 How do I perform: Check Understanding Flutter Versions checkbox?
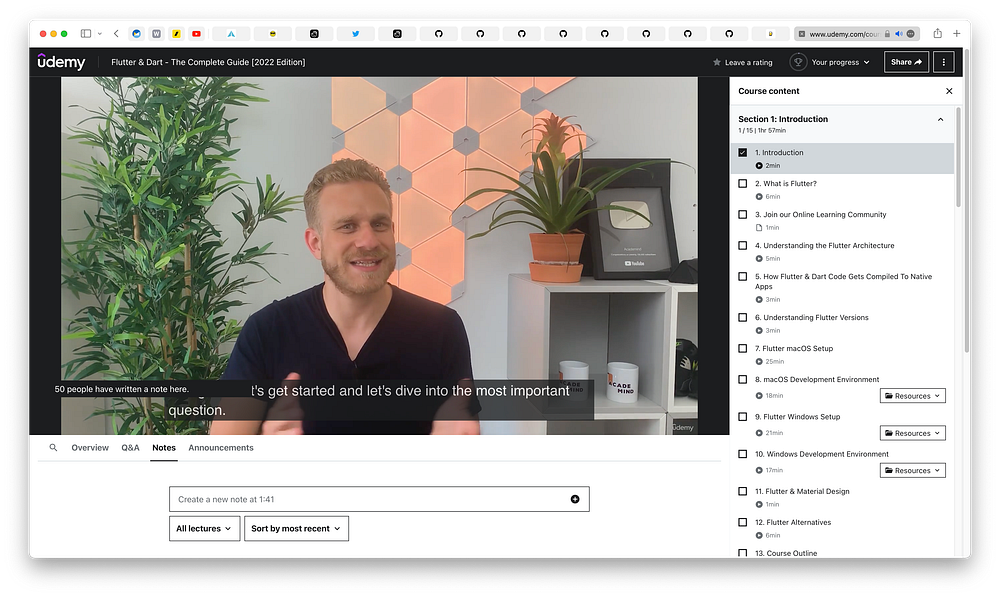742,318
